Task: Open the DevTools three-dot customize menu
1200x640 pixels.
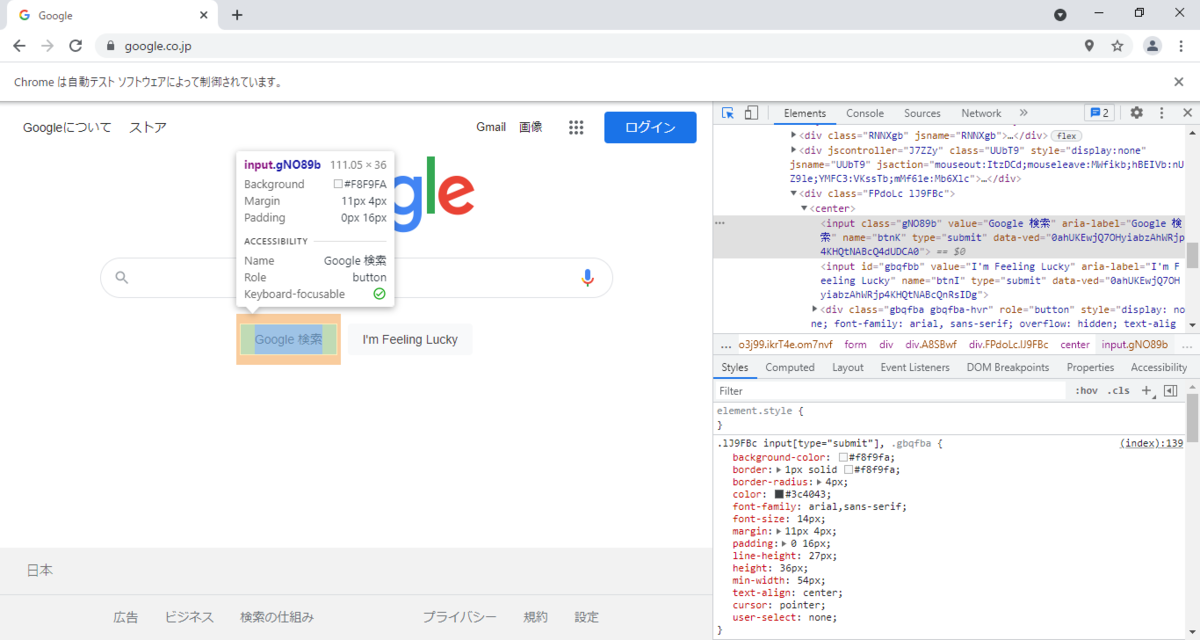Action: pos(1162,113)
